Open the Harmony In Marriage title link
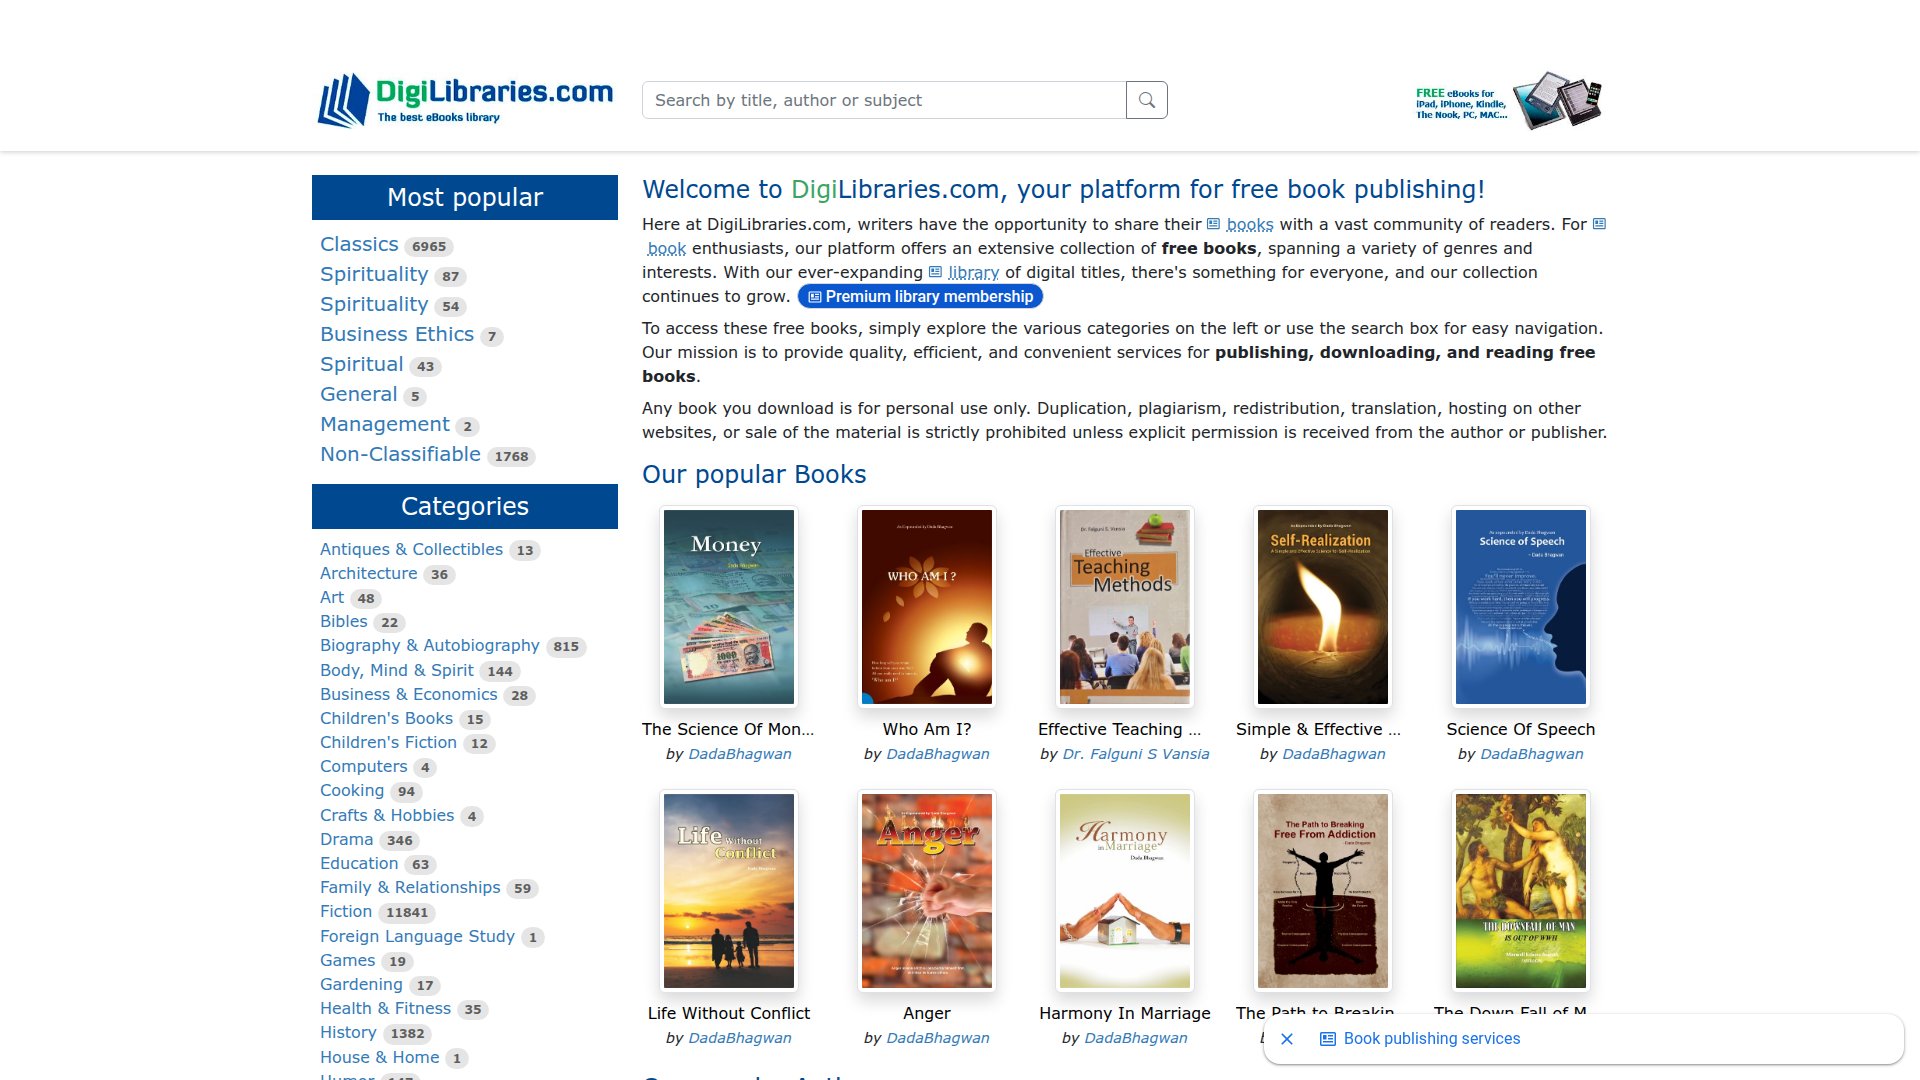Viewport: 1920px width, 1080px height. [1125, 1013]
